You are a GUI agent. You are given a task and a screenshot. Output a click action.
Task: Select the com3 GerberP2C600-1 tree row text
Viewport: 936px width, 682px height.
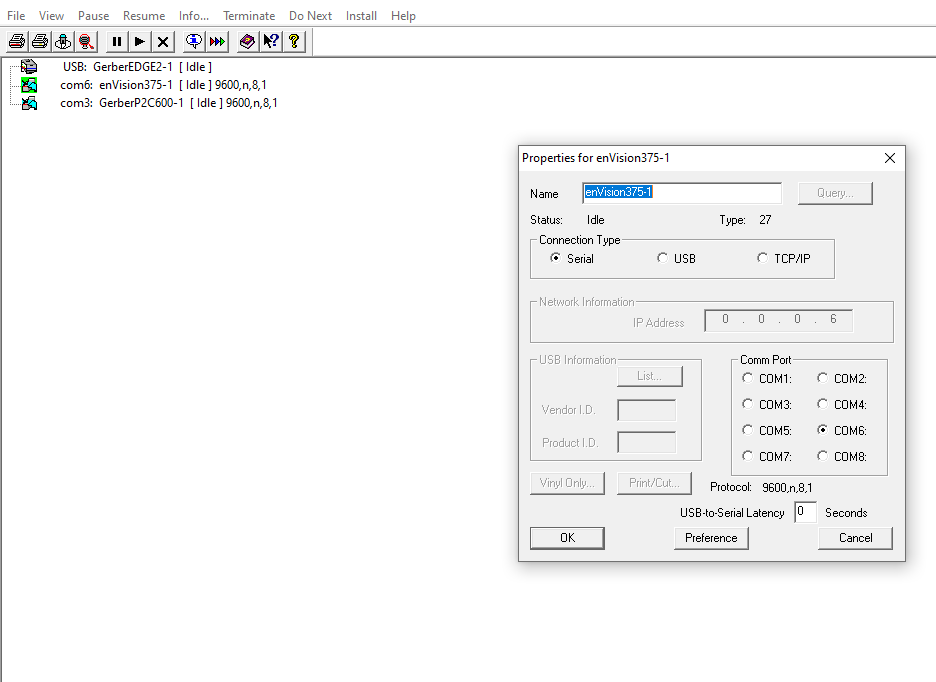point(168,103)
